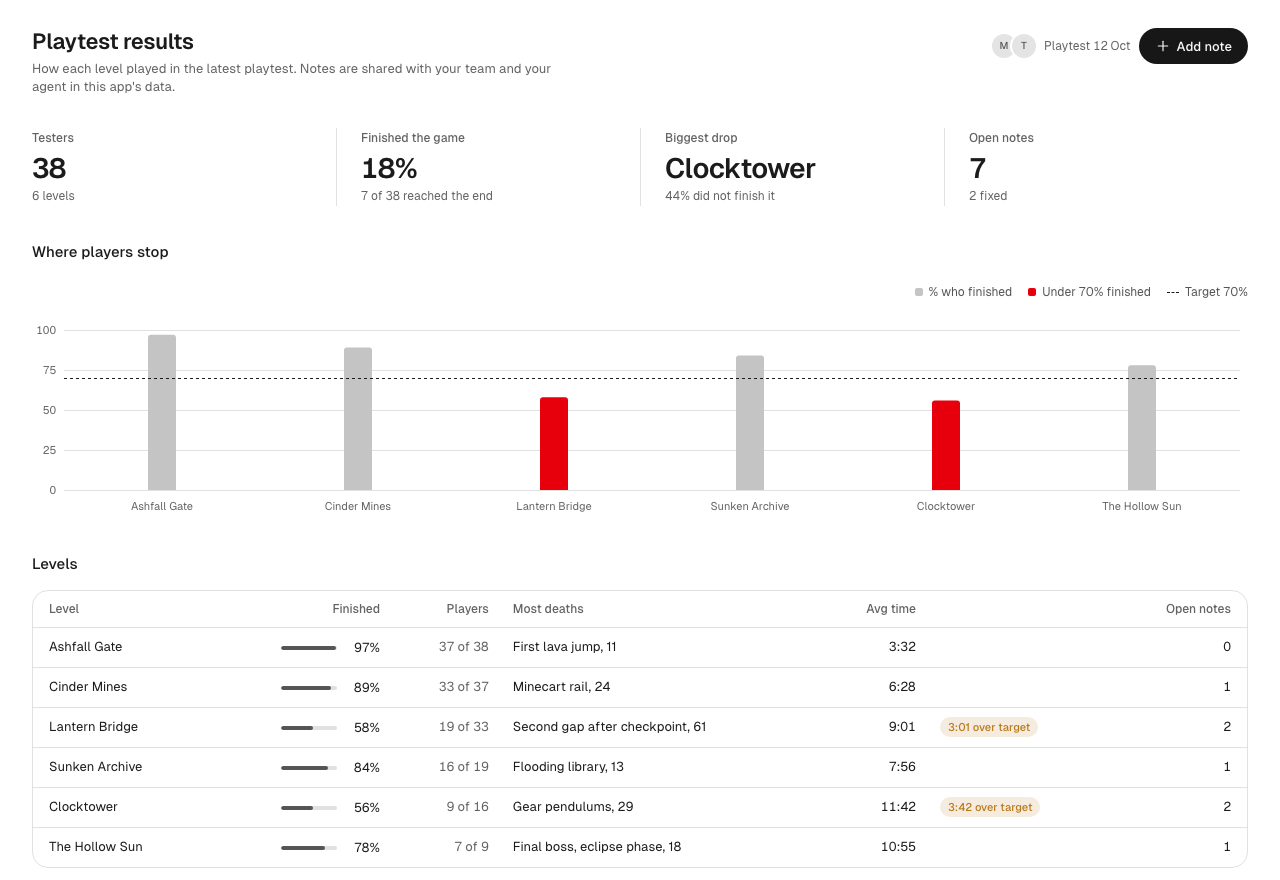Click the red 'Under 70% finished' legend swatch
Image resolution: width=1280 pixels, height=880 pixels.
pos(1032,292)
